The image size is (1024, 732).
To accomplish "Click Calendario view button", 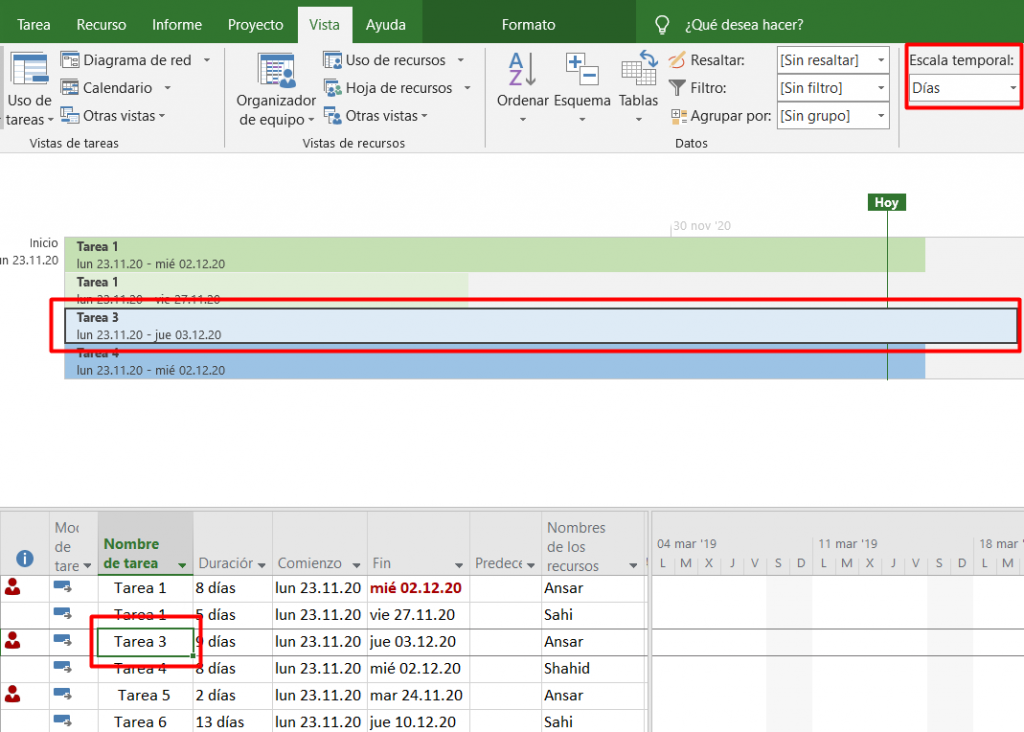I will tap(117, 88).
